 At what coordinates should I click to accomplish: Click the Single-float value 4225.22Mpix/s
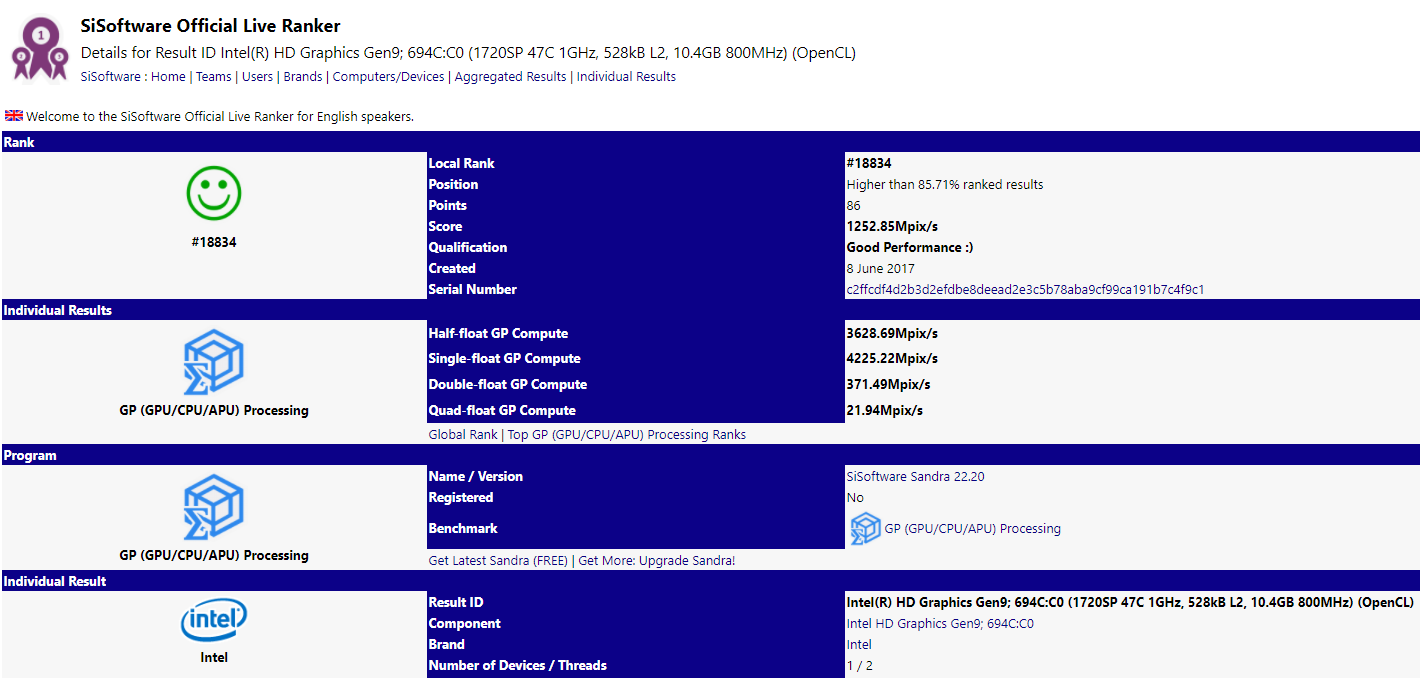click(x=892, y=359)
